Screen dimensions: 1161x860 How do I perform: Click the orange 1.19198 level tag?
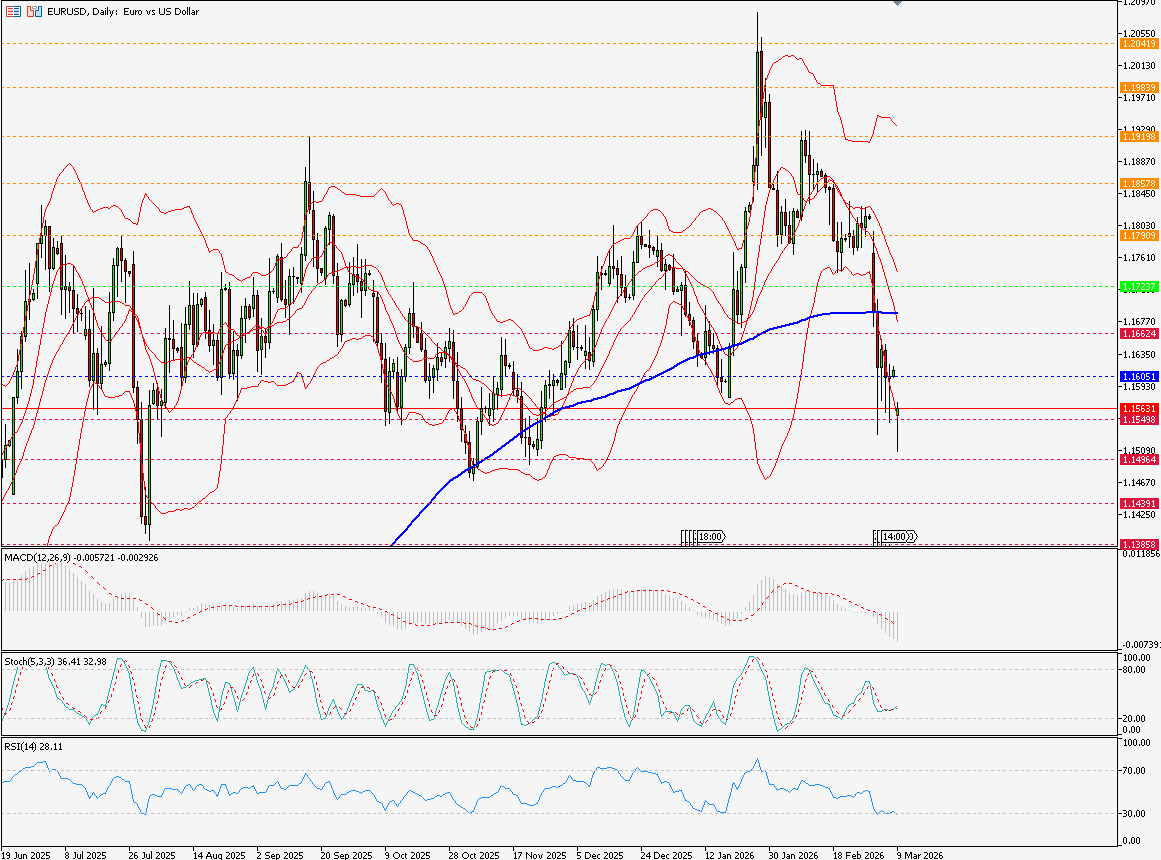[x=1139, y=136]
